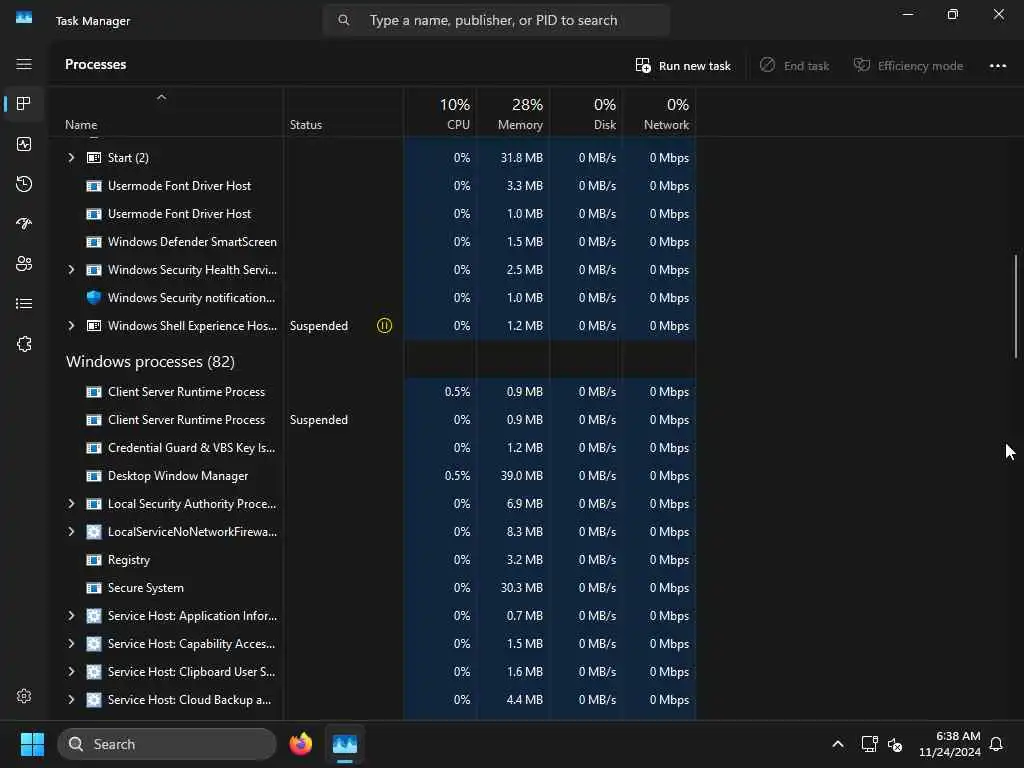Screen dimensions: 1024x768
Task: Click the collapse arrow above Name column
Action: pyautogui.click(x=161, y=97)
